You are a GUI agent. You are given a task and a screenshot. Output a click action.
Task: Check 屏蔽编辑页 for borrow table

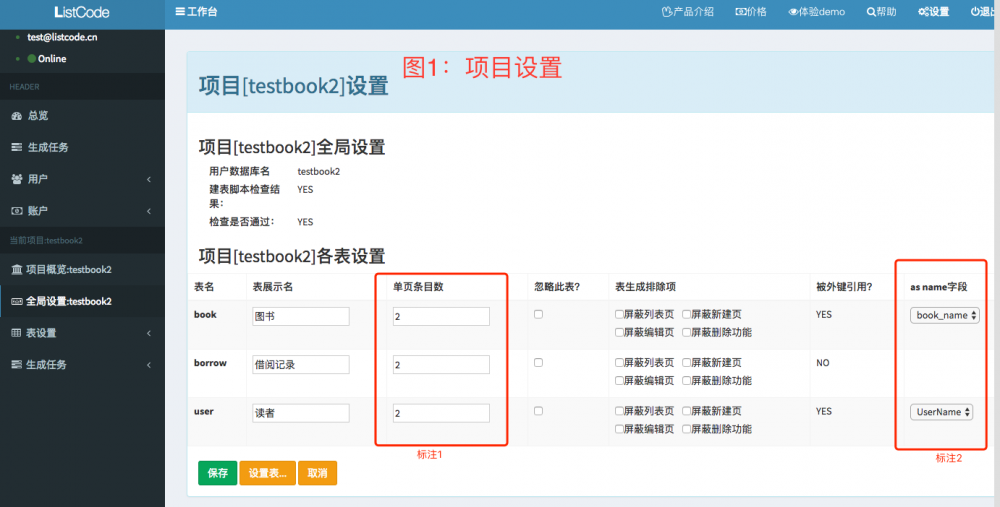pos(619,381)
